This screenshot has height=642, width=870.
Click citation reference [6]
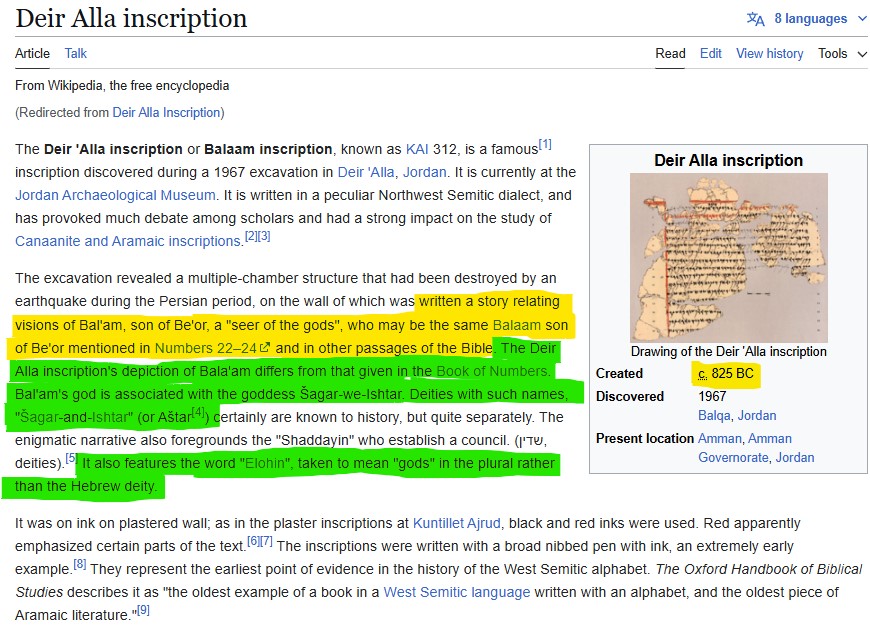pyautogui.click(x=254, y=540)
